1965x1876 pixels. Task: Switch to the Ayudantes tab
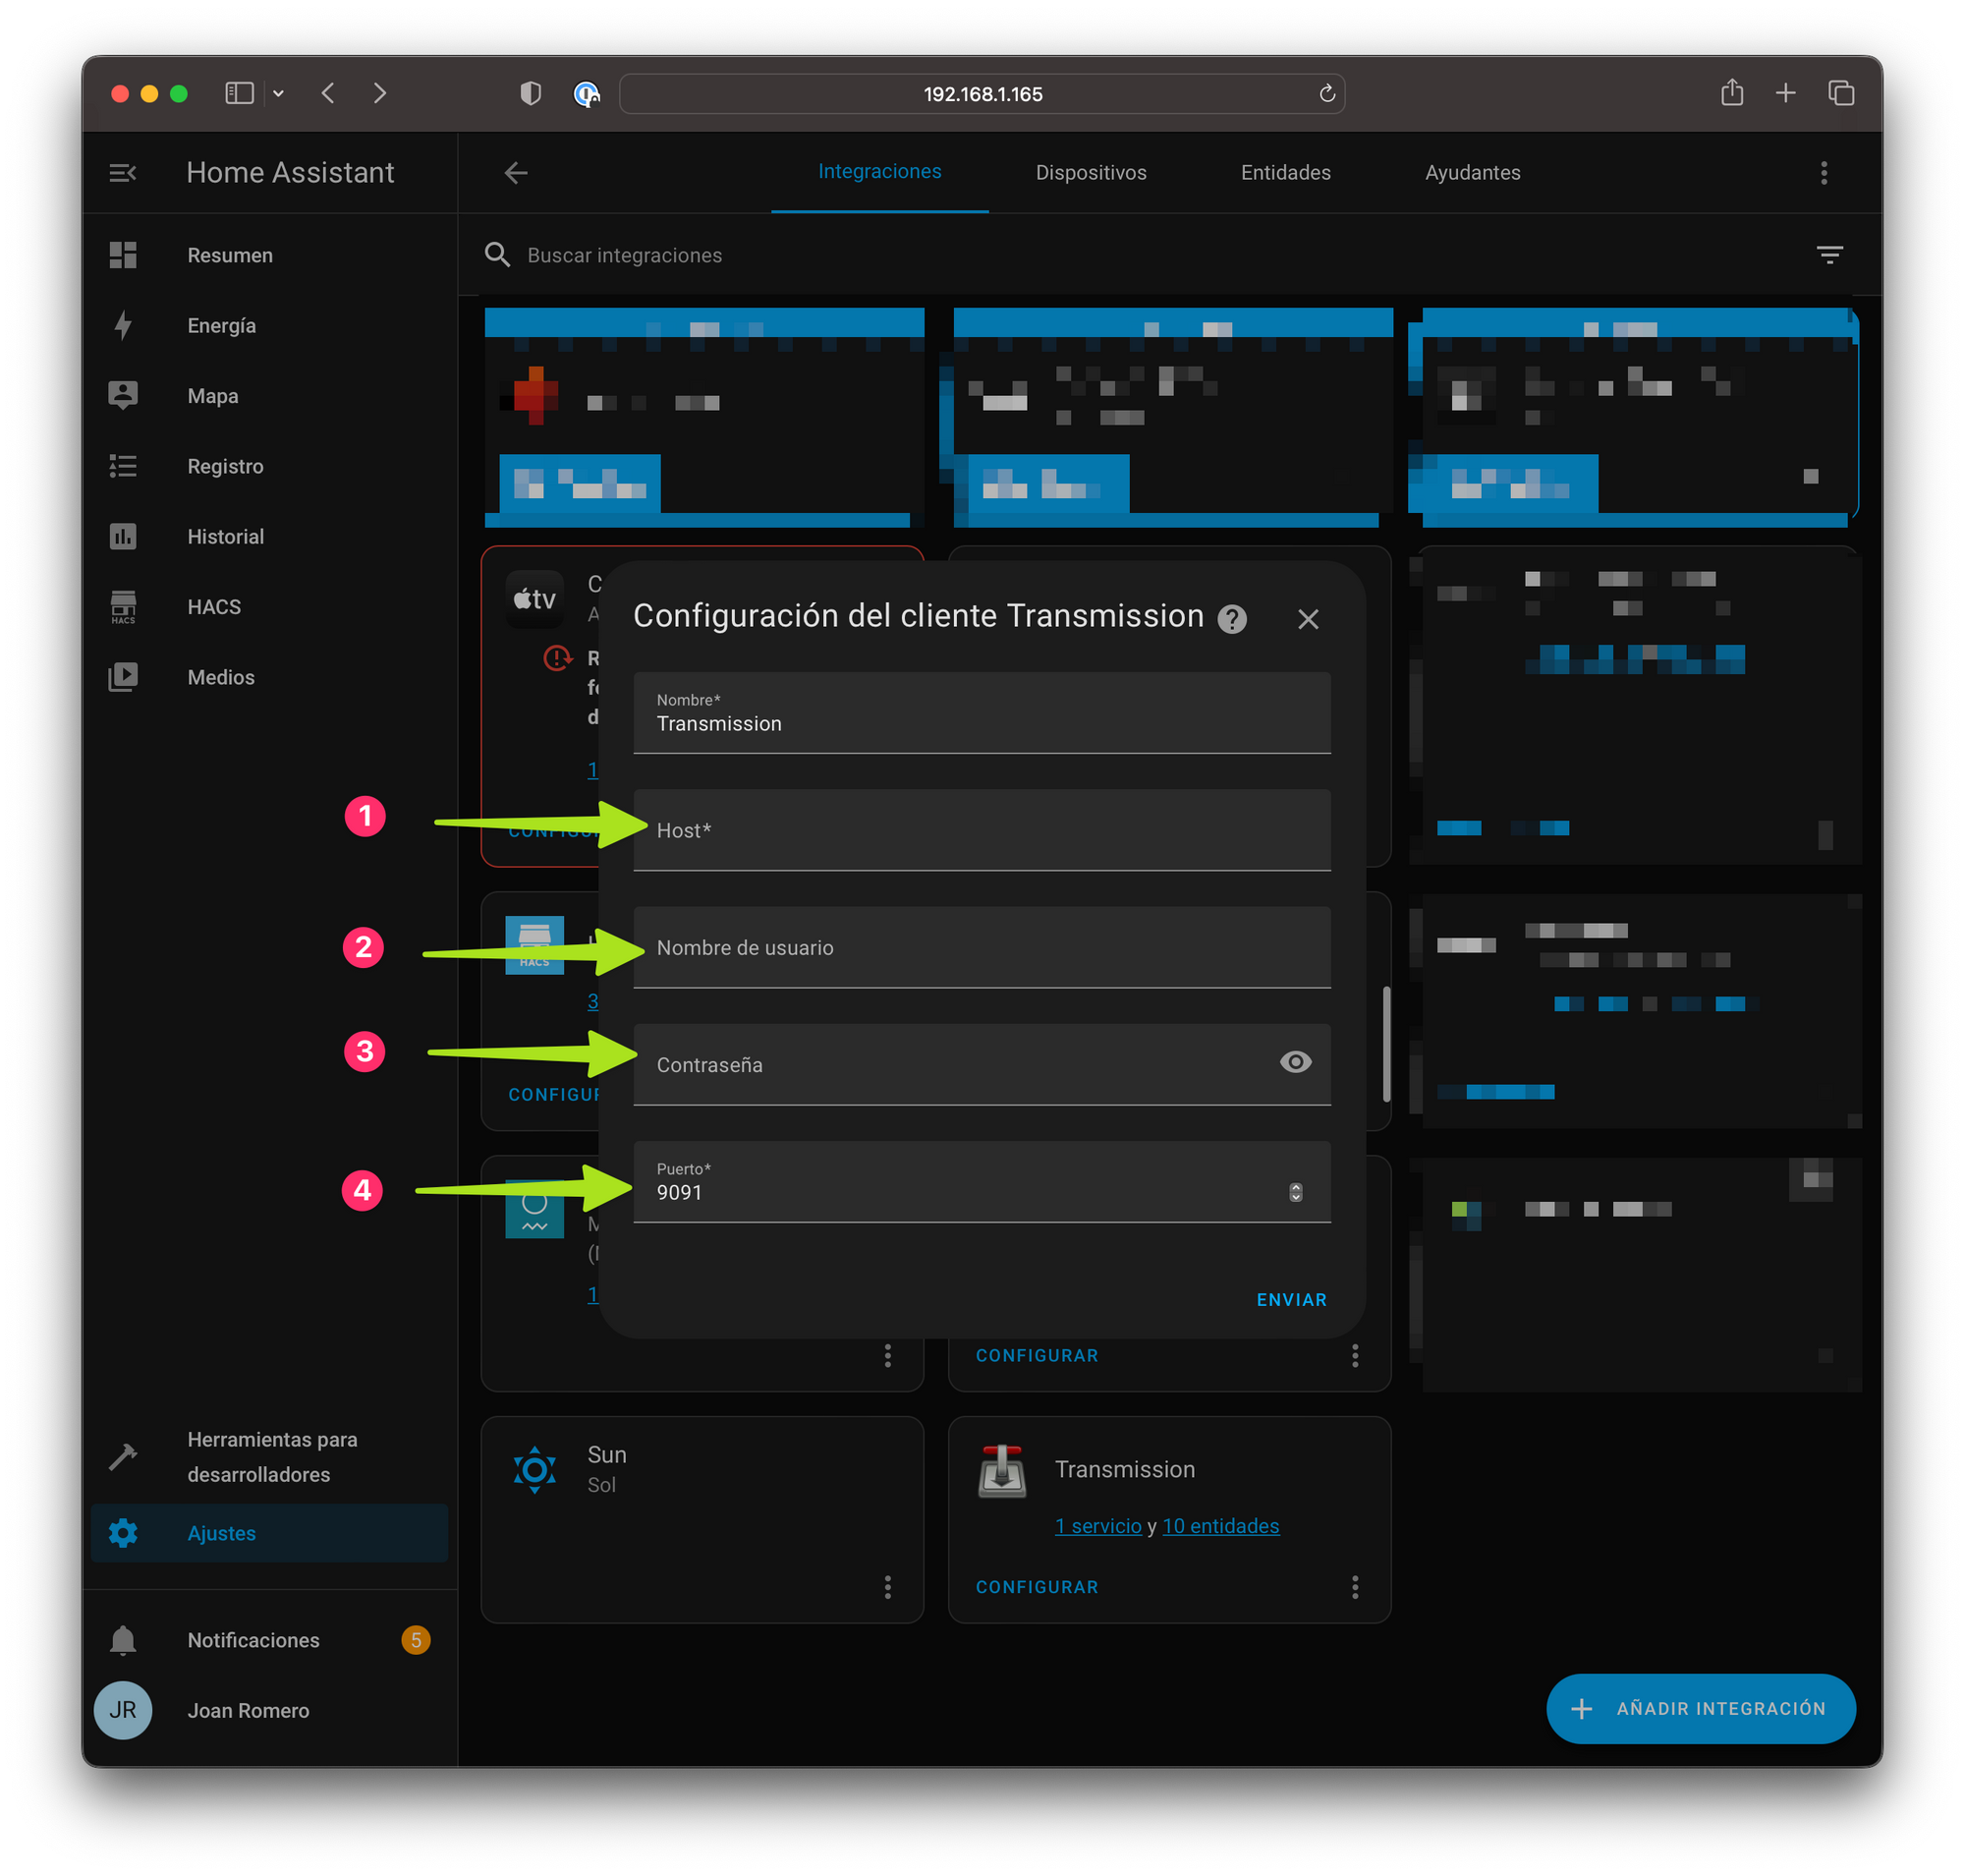(x=1472, y=172)
